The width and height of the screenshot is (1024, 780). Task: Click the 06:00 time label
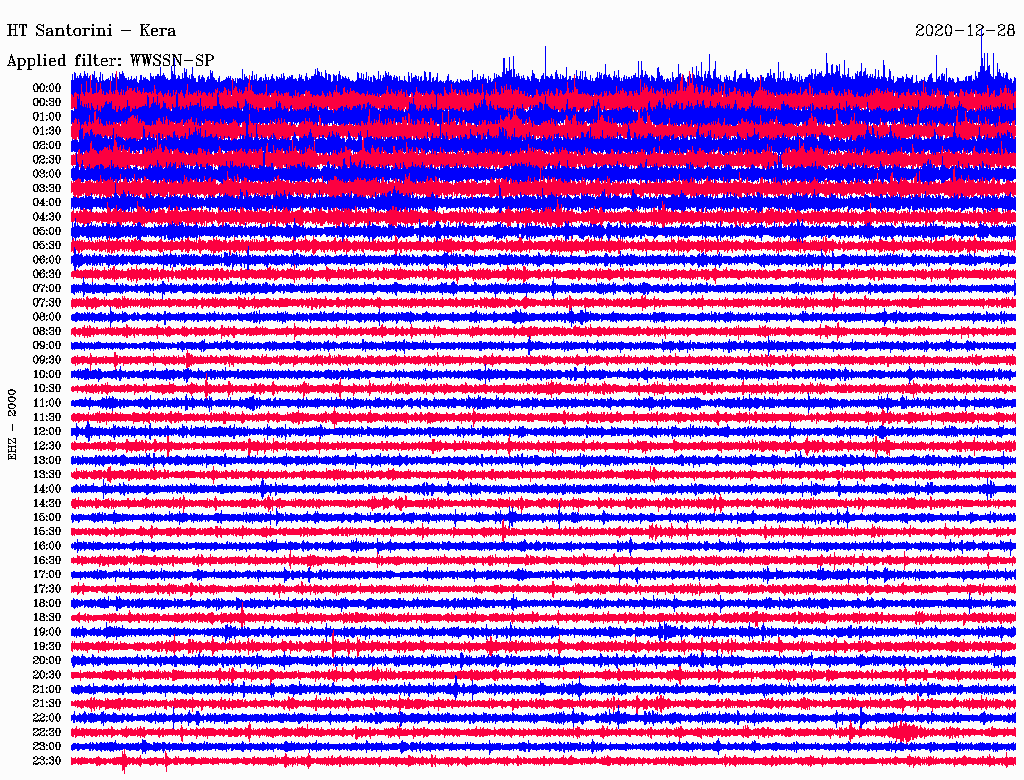pos(47,260)
